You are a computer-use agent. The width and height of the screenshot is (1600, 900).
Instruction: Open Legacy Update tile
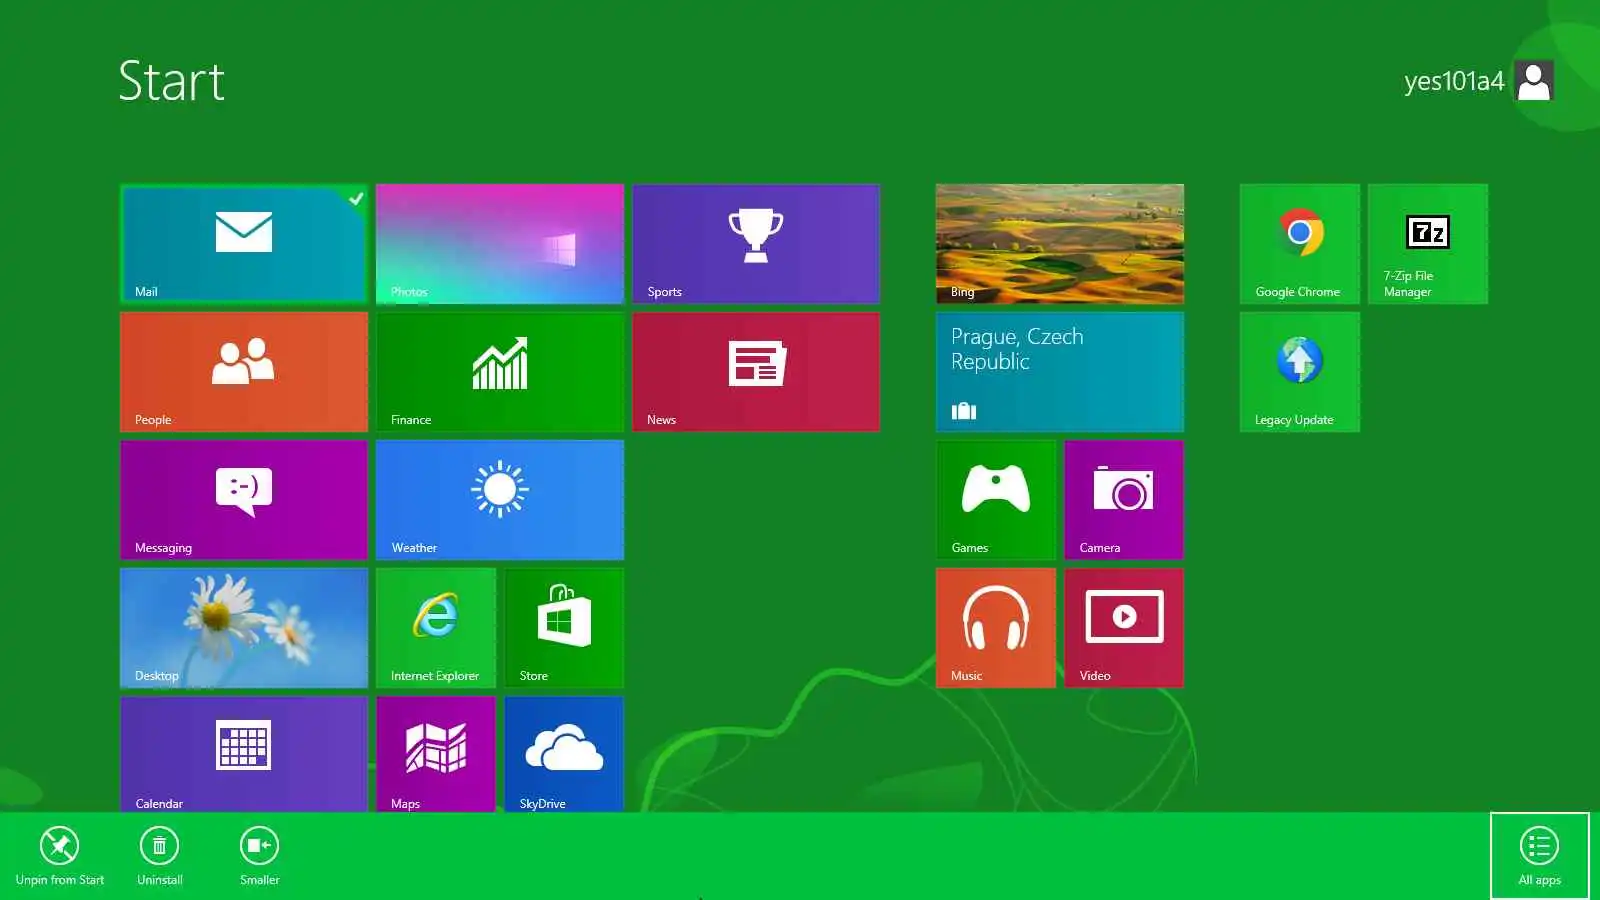[x=1300, y=372]
